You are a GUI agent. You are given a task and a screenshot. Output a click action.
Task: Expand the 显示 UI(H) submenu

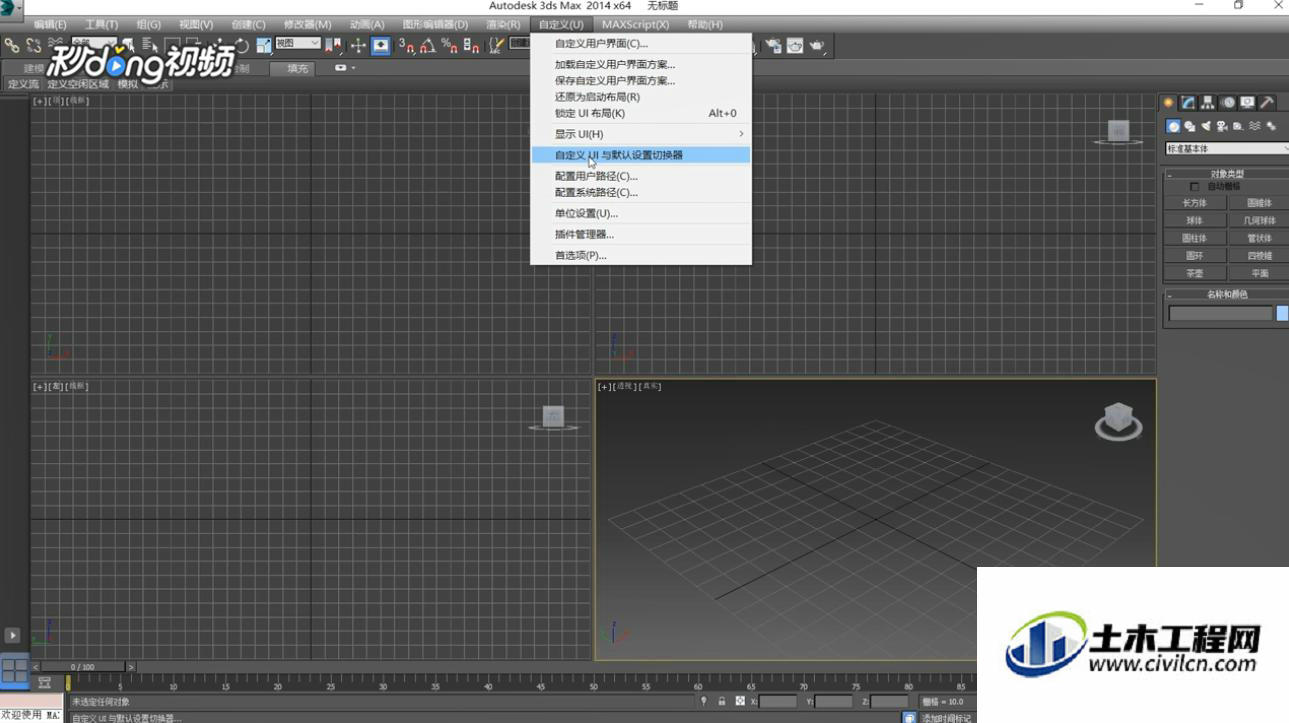pyautogui.click(x=641, y=134)
